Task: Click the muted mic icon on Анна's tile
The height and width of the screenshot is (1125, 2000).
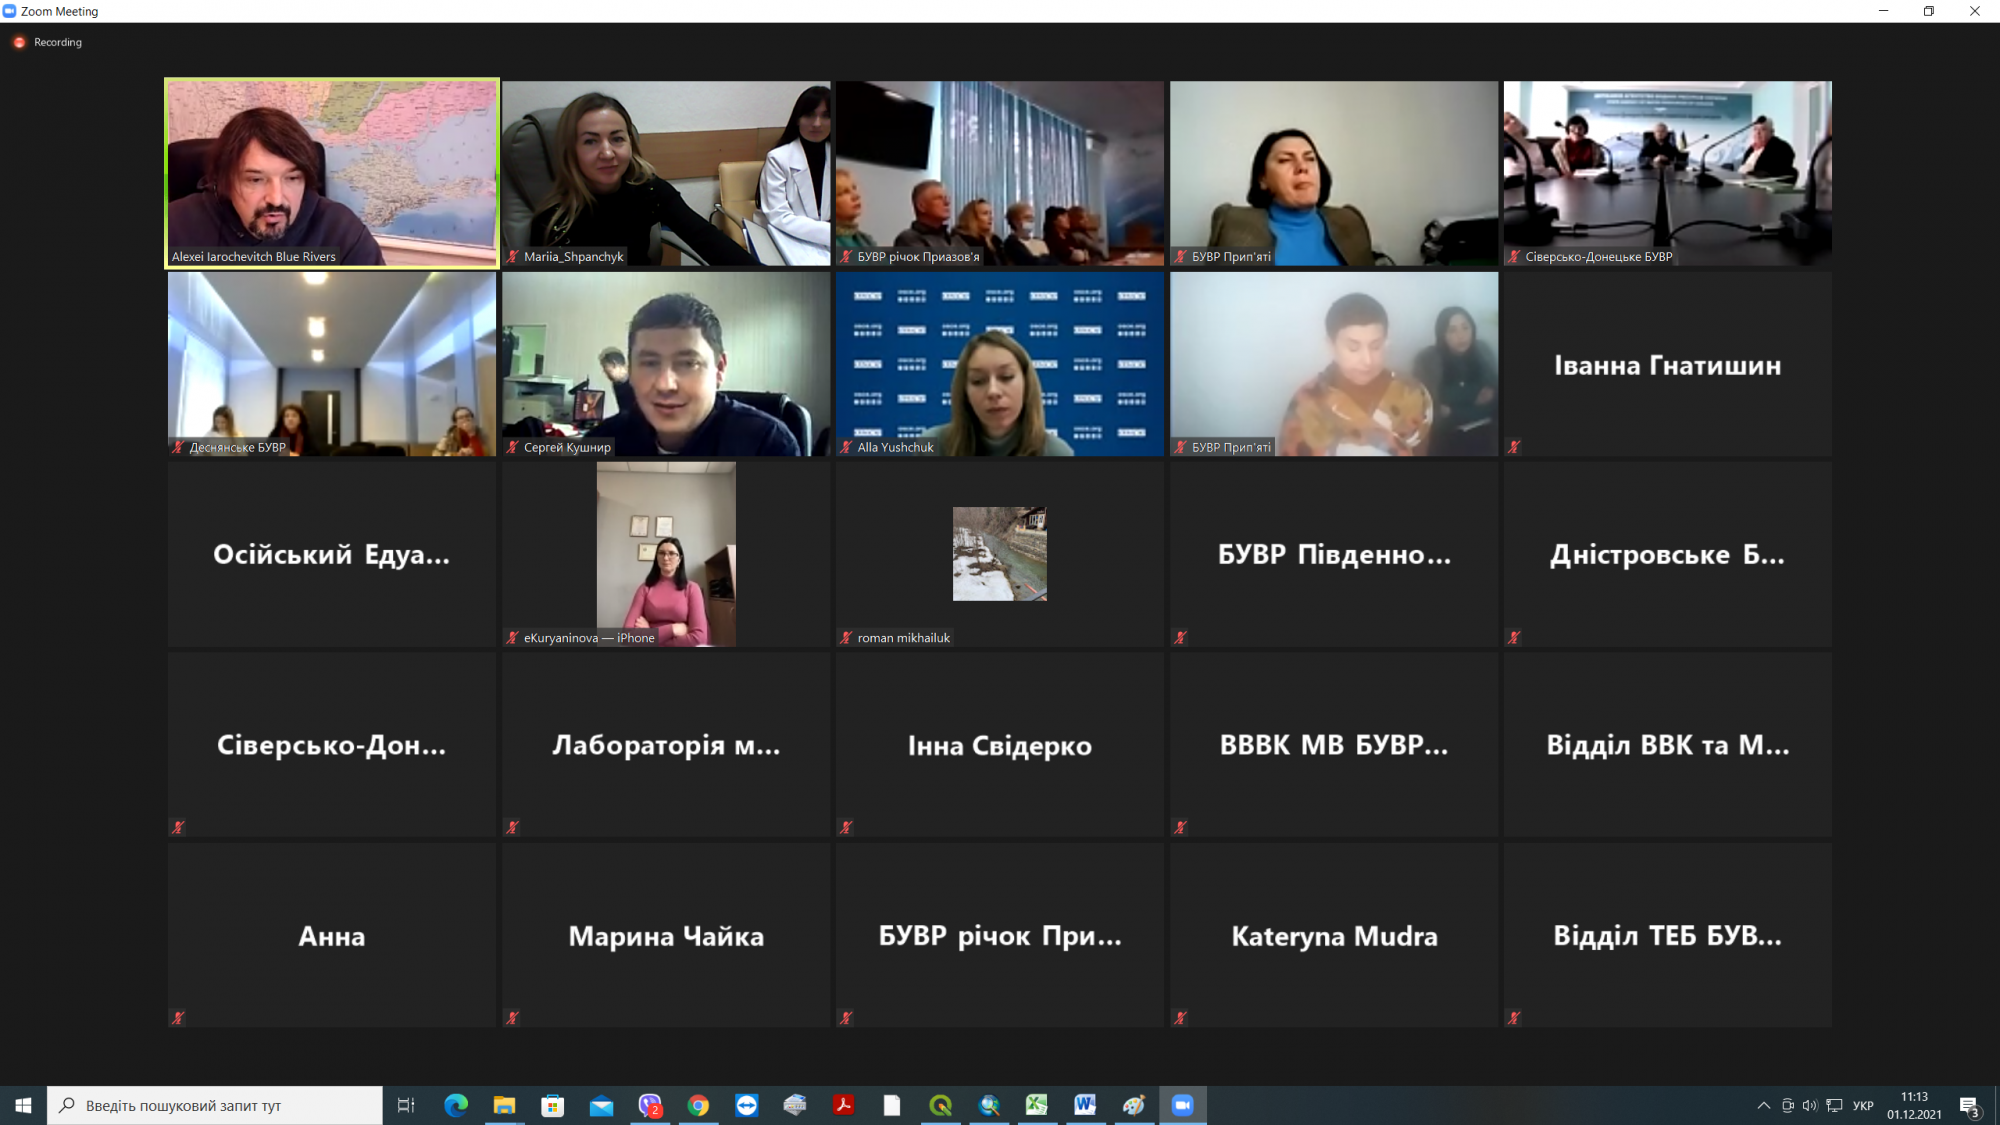Action: click(x=178, y=1018)
